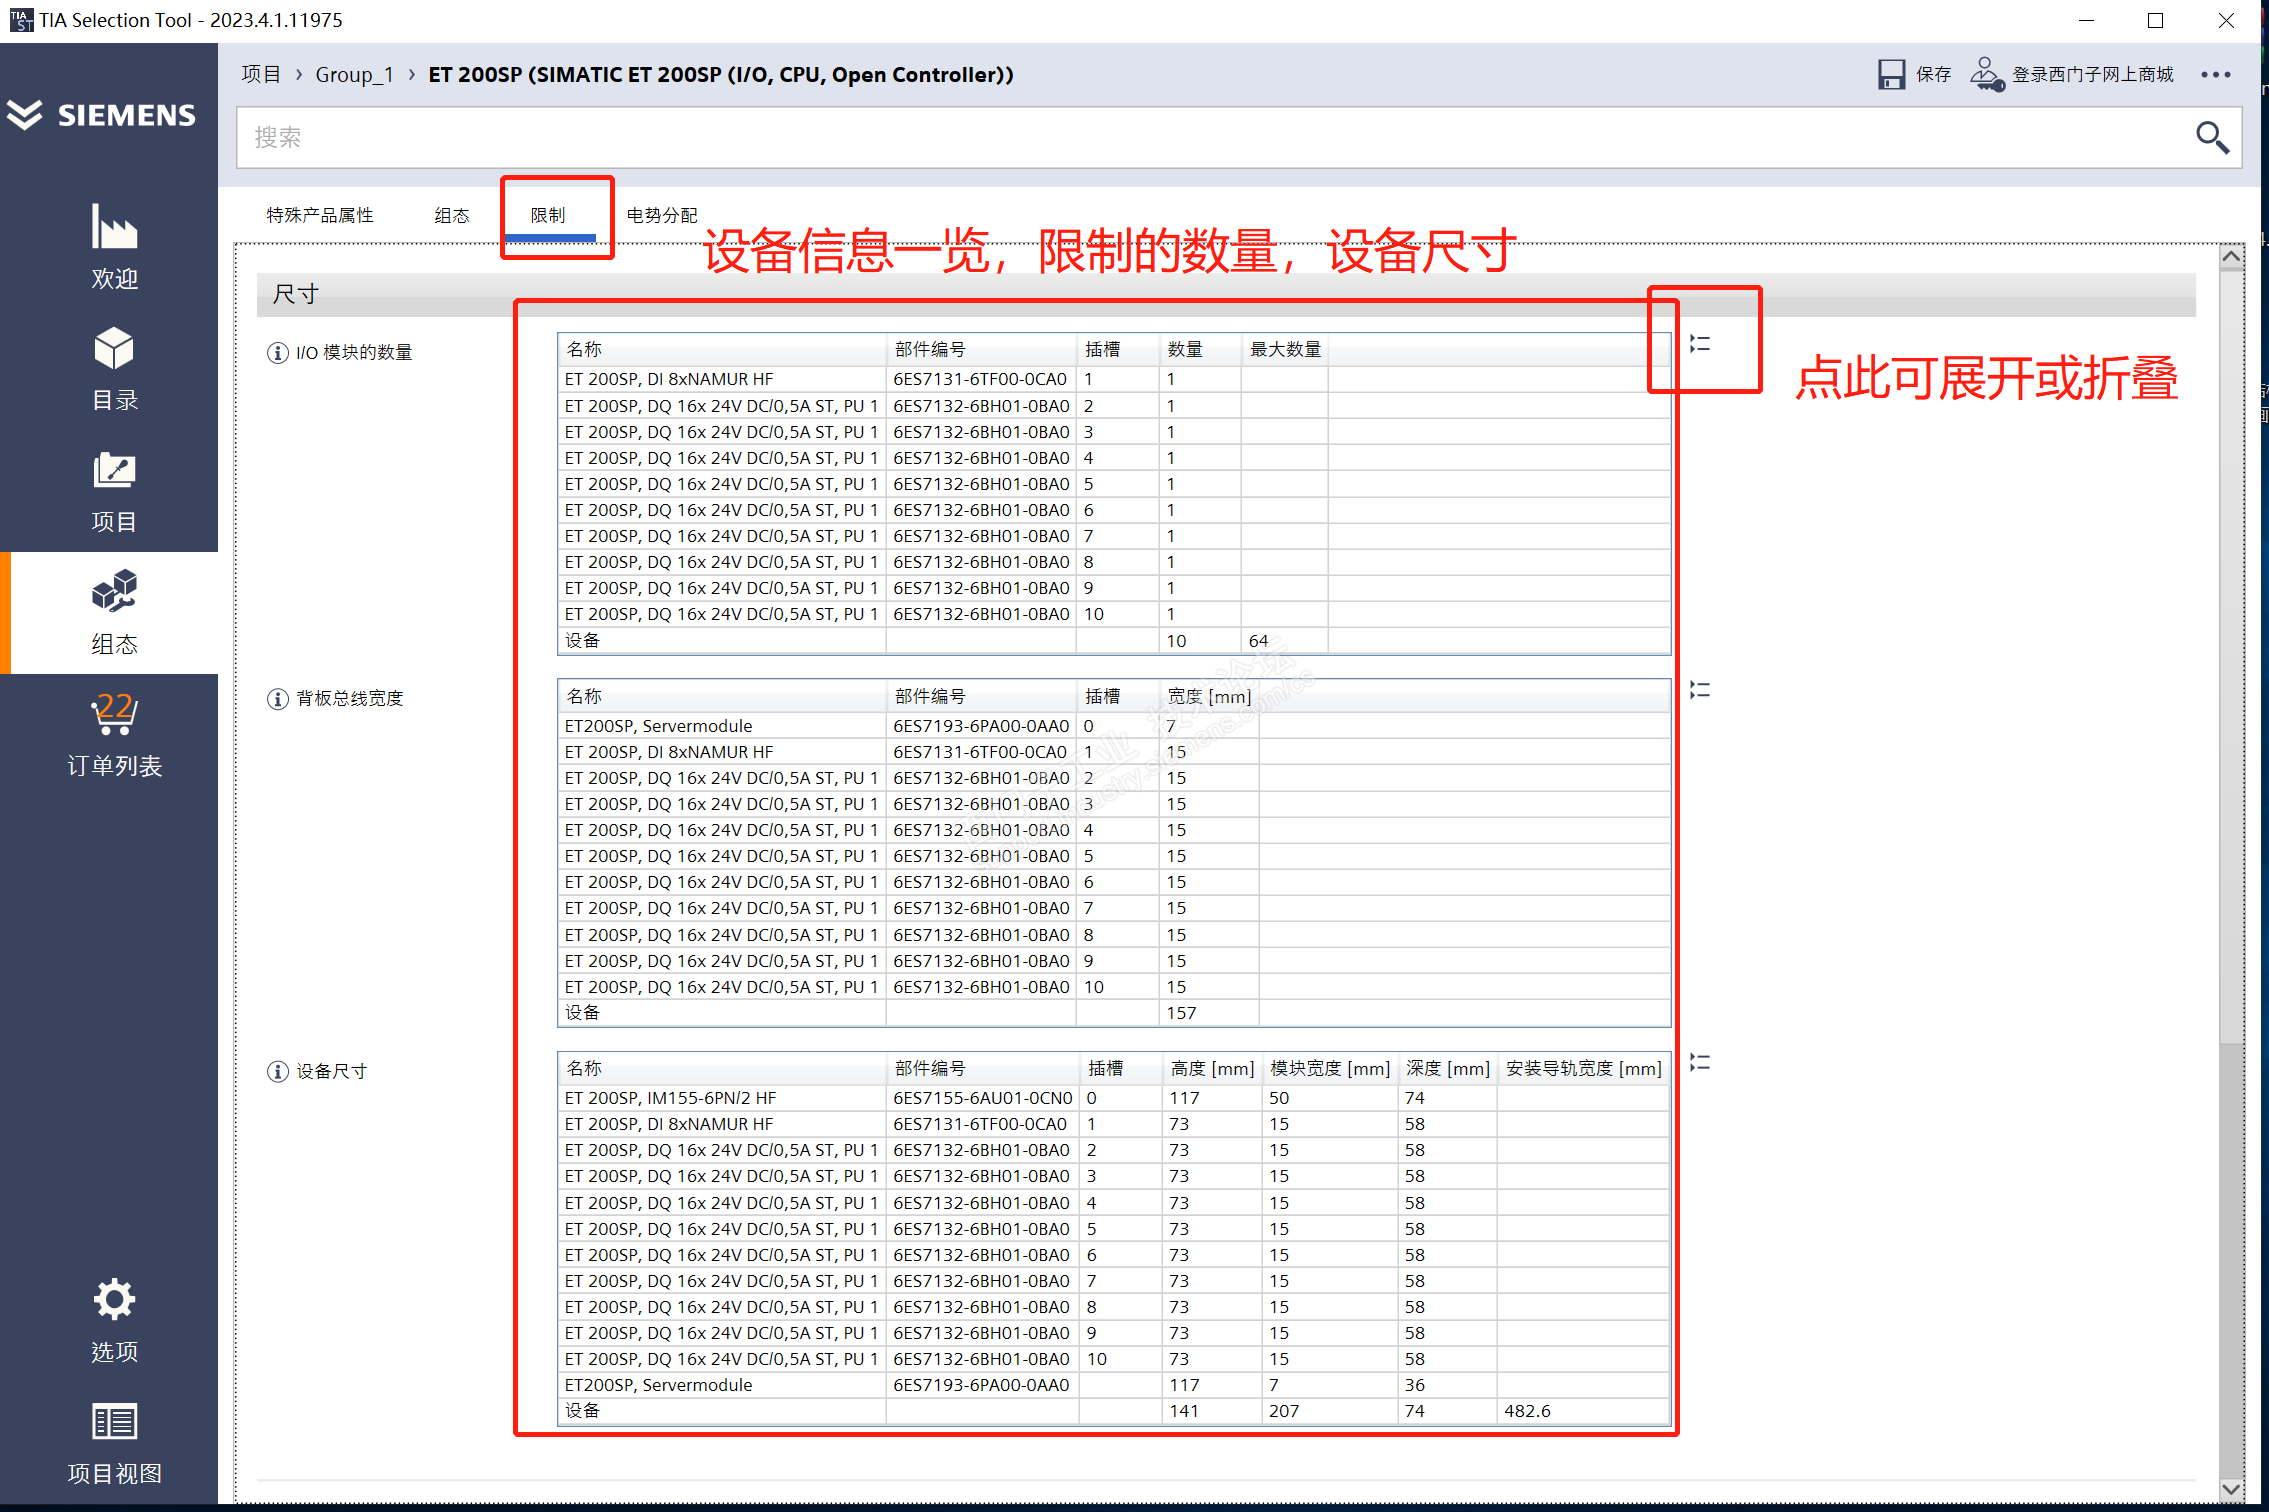Log in to Siemens online mall (登录西门子网上商城)

coord(2091,75)
